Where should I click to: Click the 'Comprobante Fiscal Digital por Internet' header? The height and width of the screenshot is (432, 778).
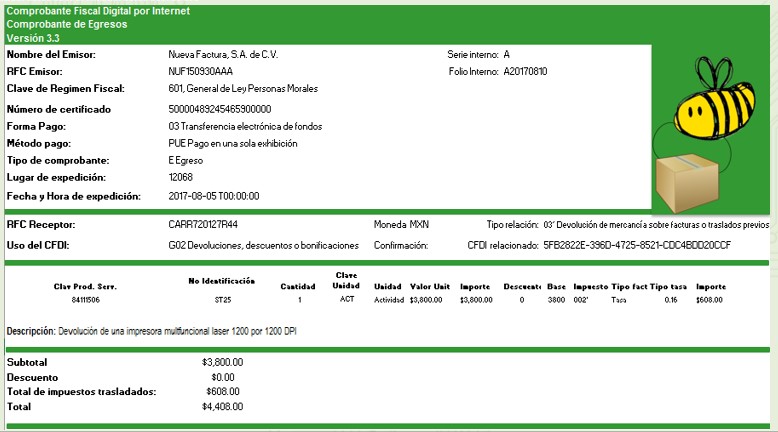98,11
